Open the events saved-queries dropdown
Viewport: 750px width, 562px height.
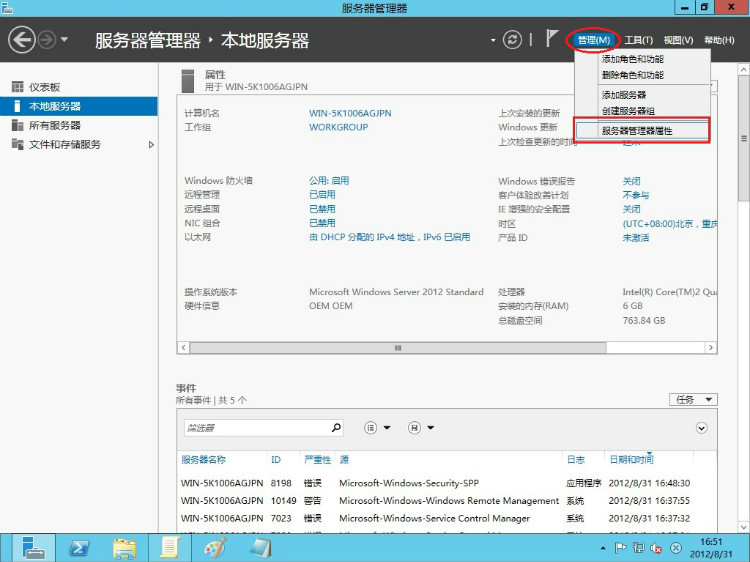point(420,428)
